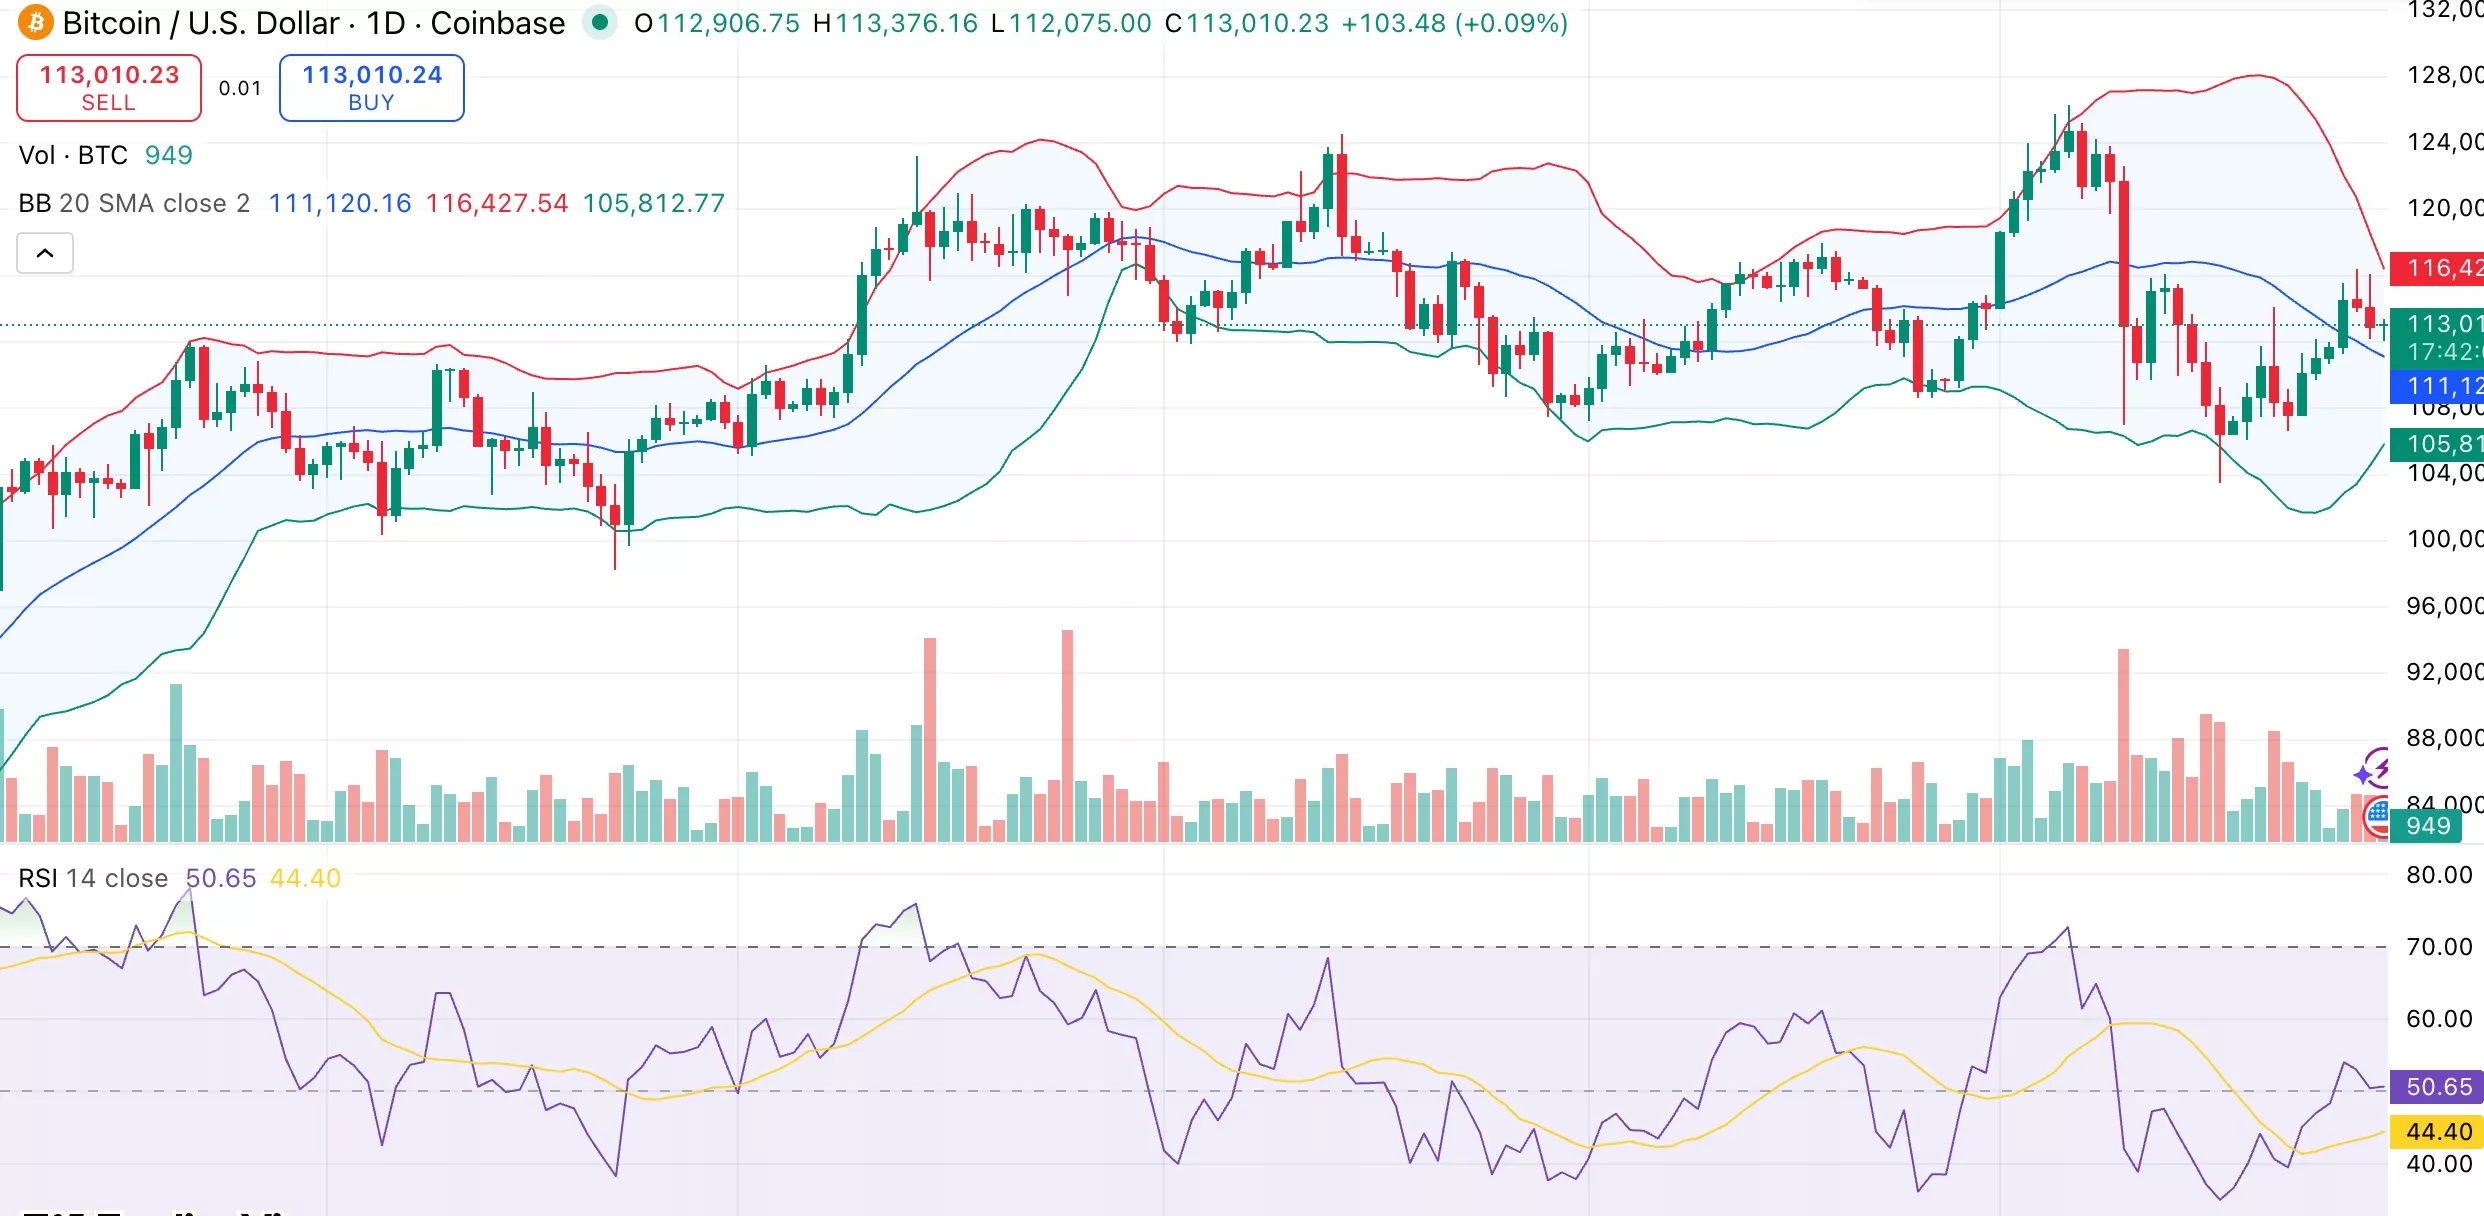This screenshot has width=2484, height=1216.
Task: Select the RSI 14 close indicator legend
Action: [93, 878]
